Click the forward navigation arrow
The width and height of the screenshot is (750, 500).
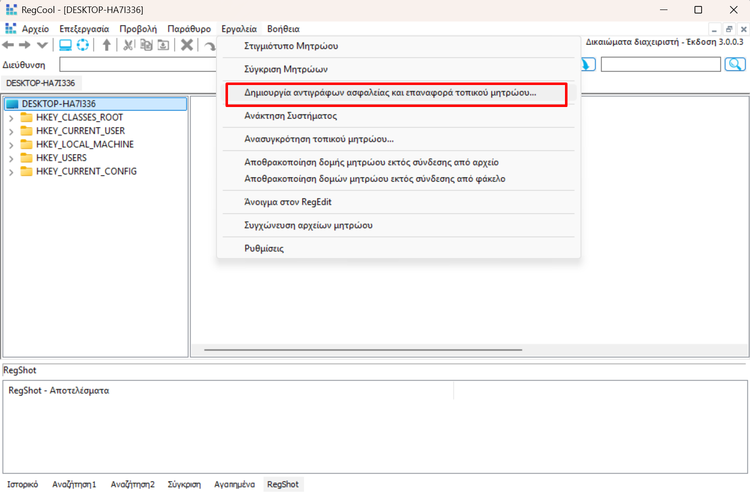point(25,46)
